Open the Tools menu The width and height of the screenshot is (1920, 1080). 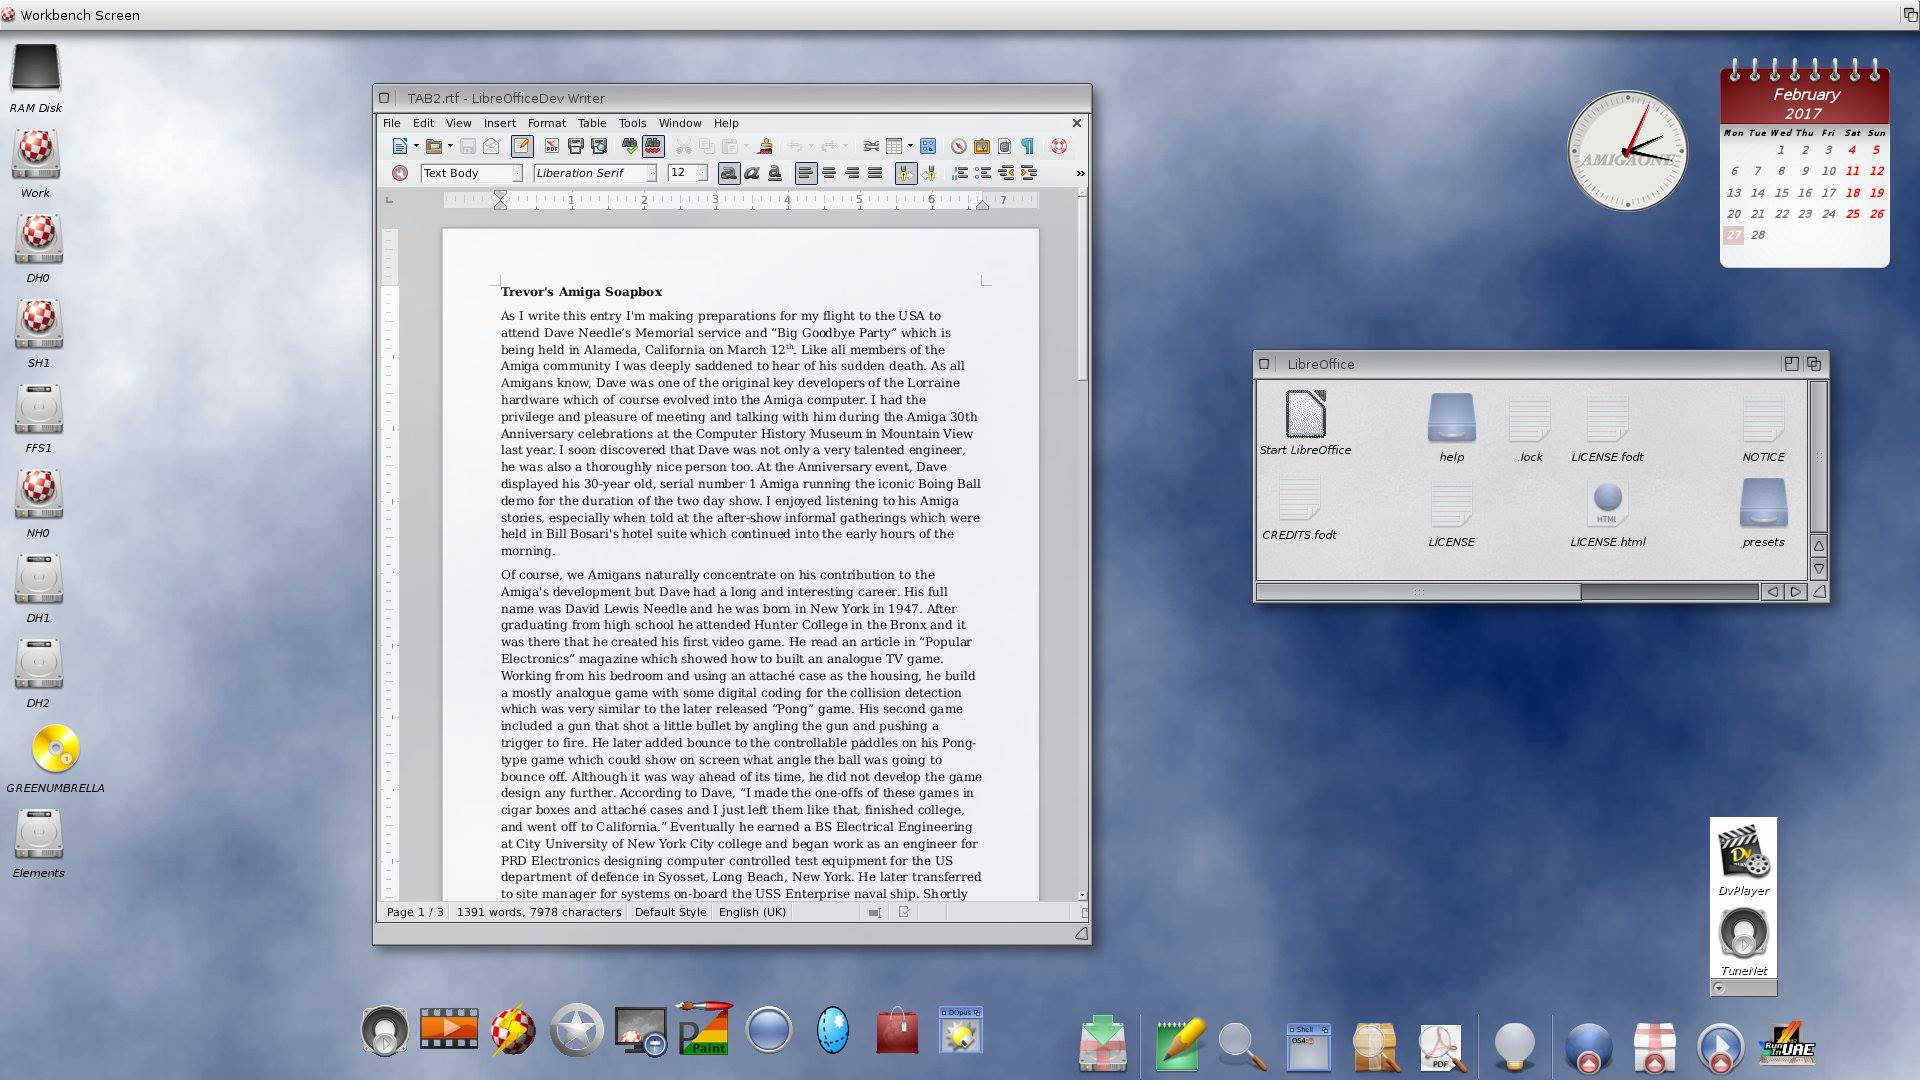click(x=632, y=123)
